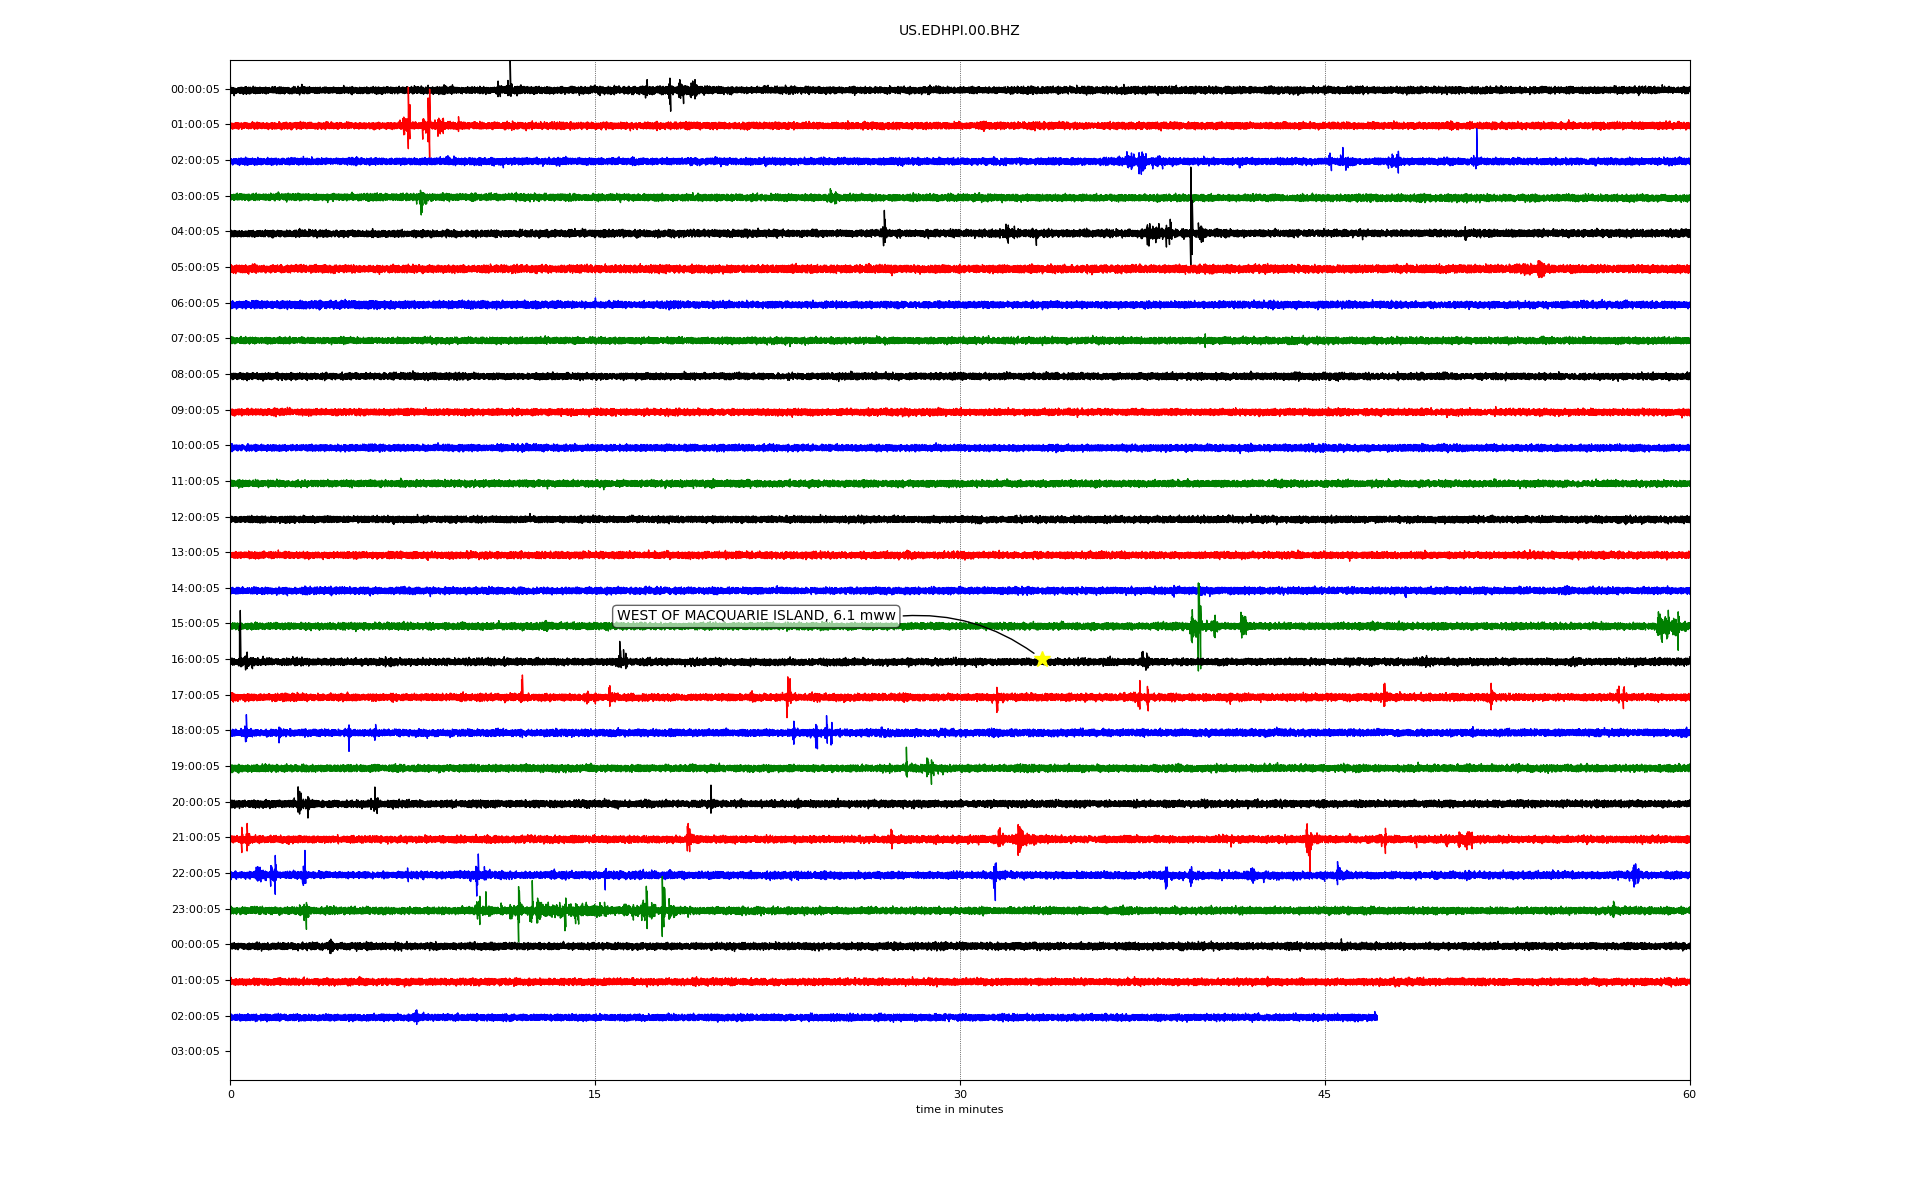Select the 23:00:05 row label
The image size is (1920, 1200).
tap(195, 910)
